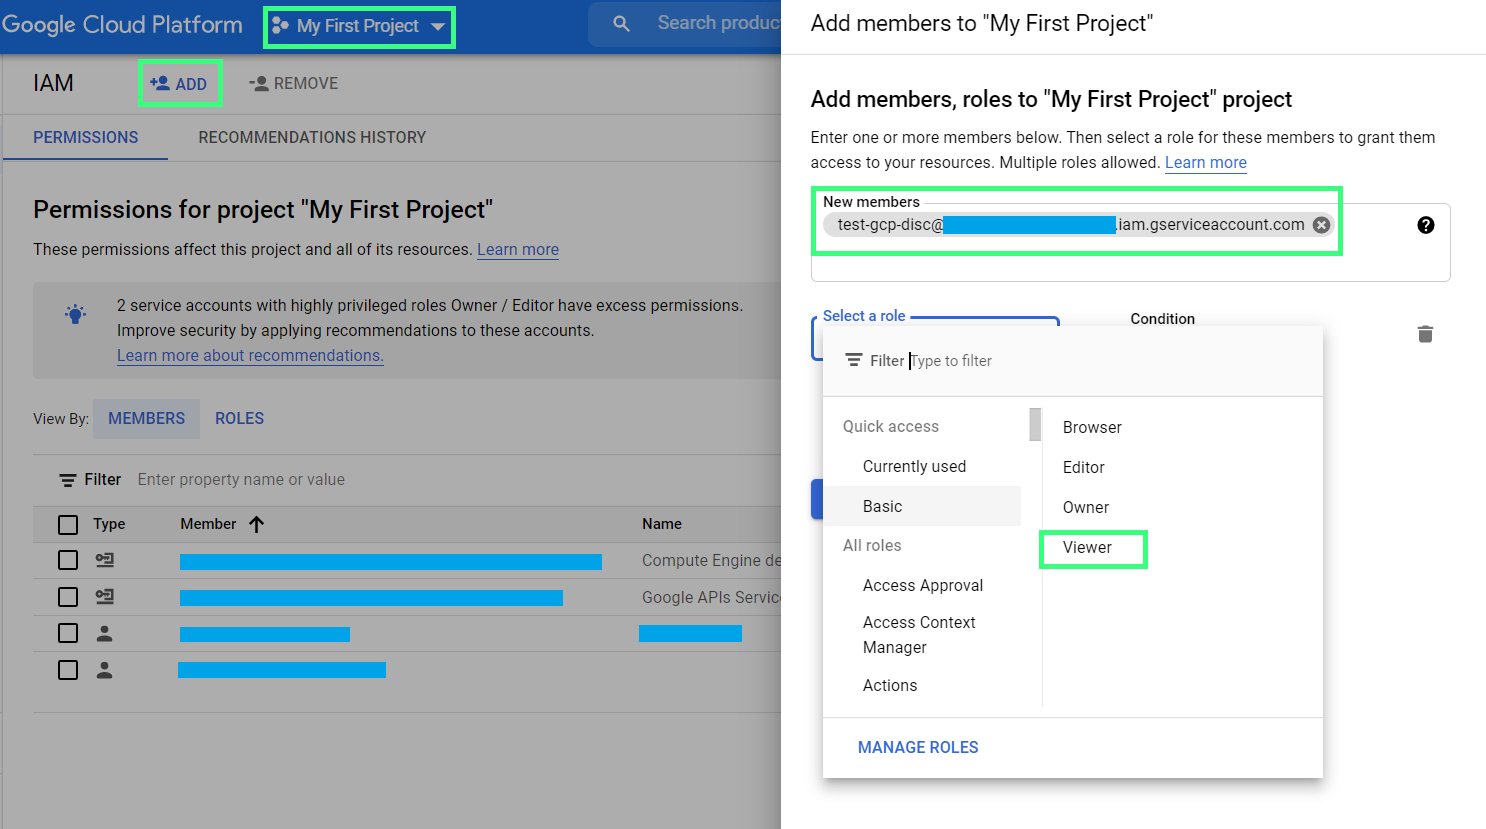Screen dimensions: 1486x829
Task: Choose the Browser role
Action: (1092, 427)
